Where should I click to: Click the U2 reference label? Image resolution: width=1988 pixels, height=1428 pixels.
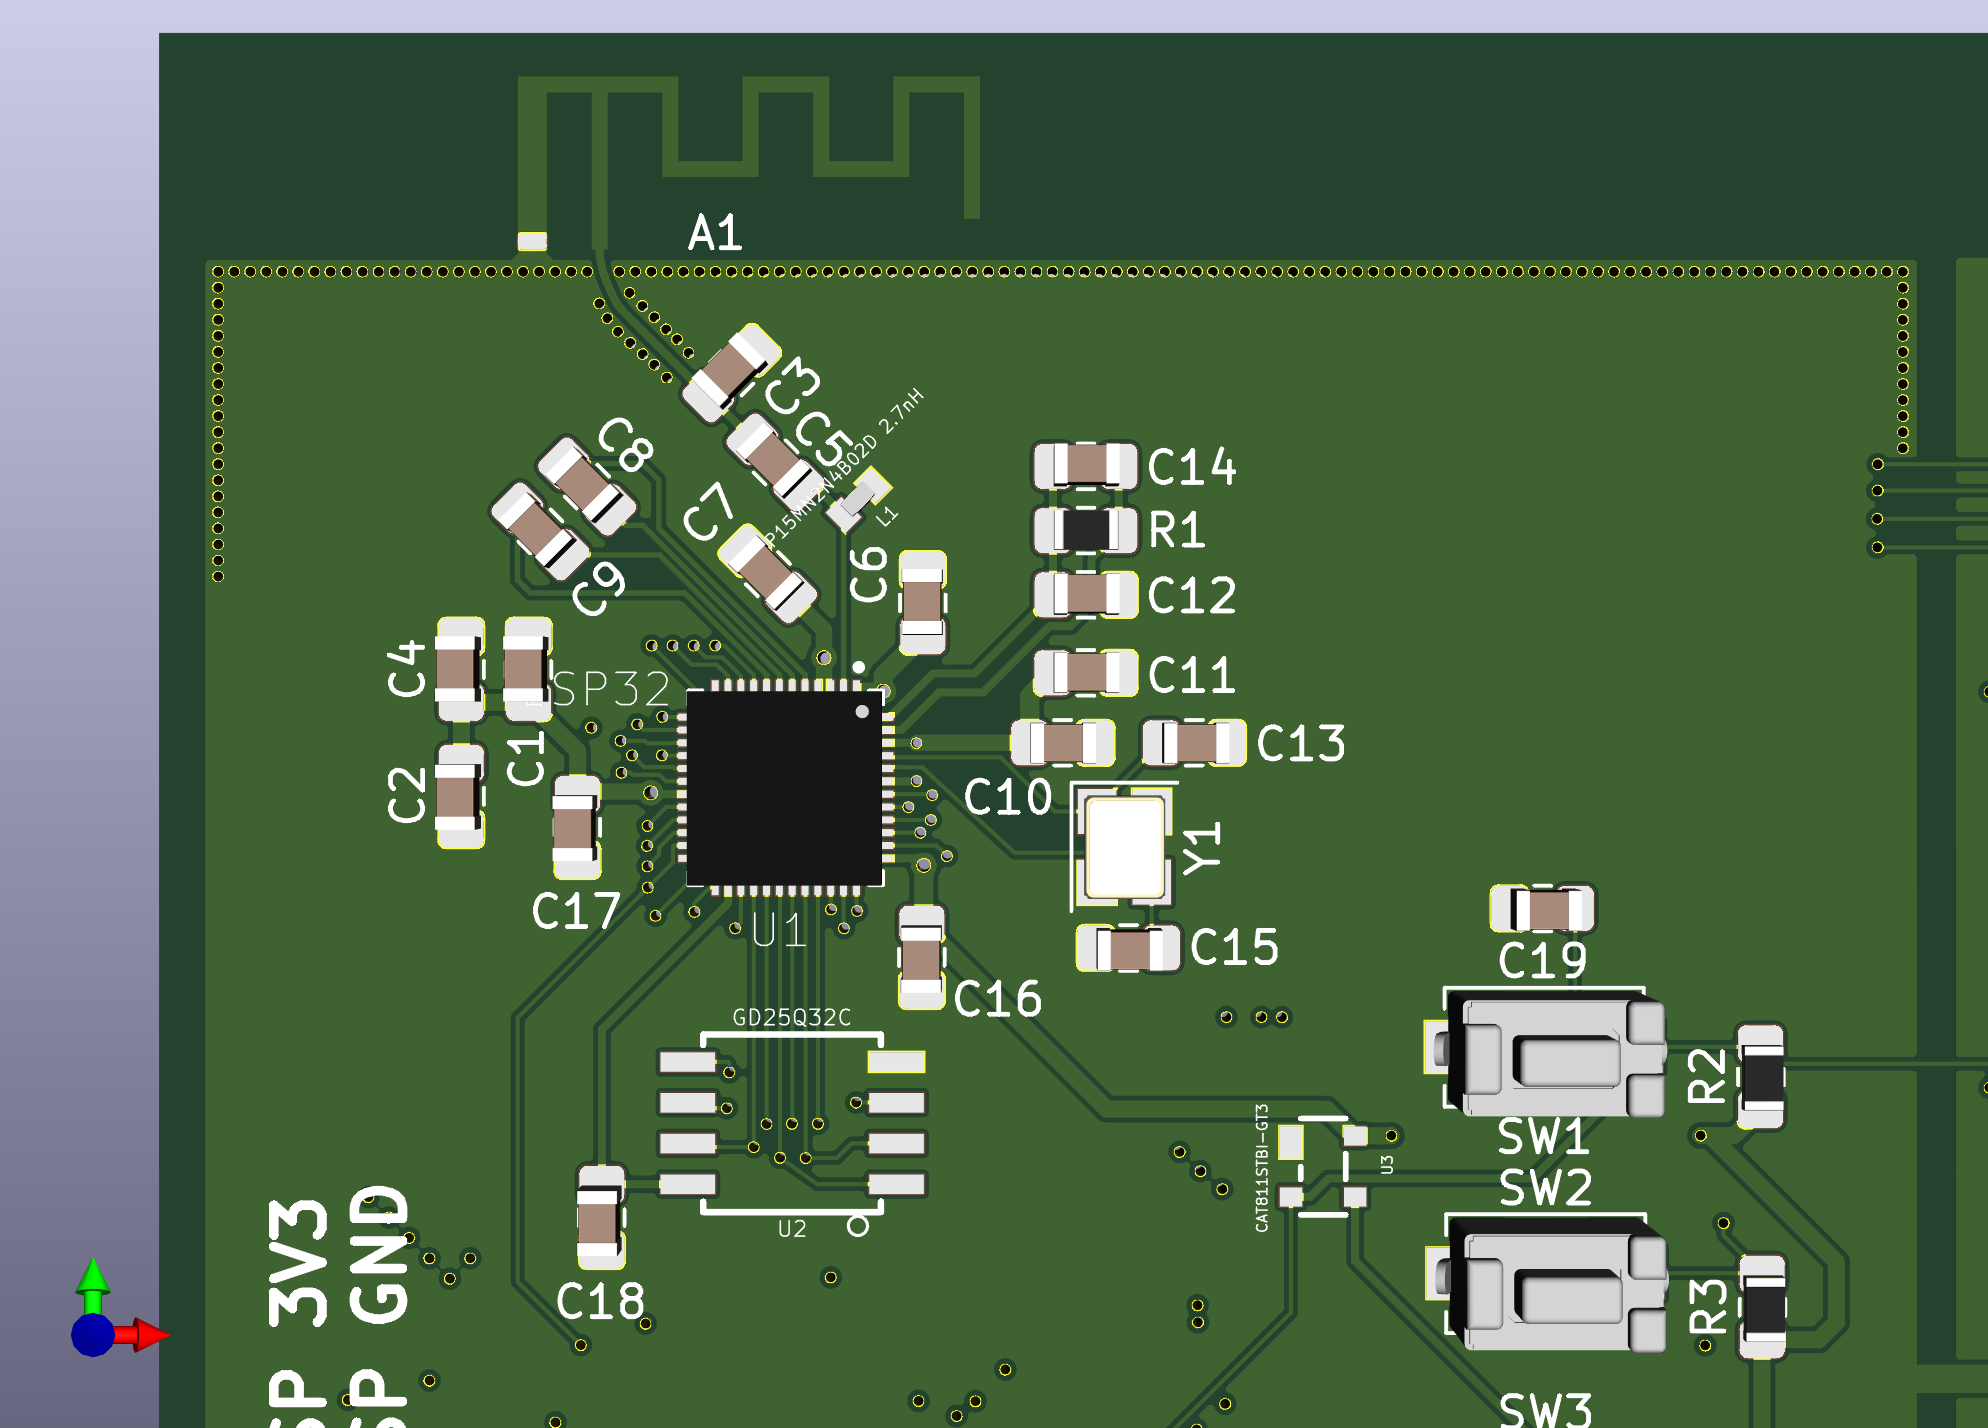tap(792, 1229)
